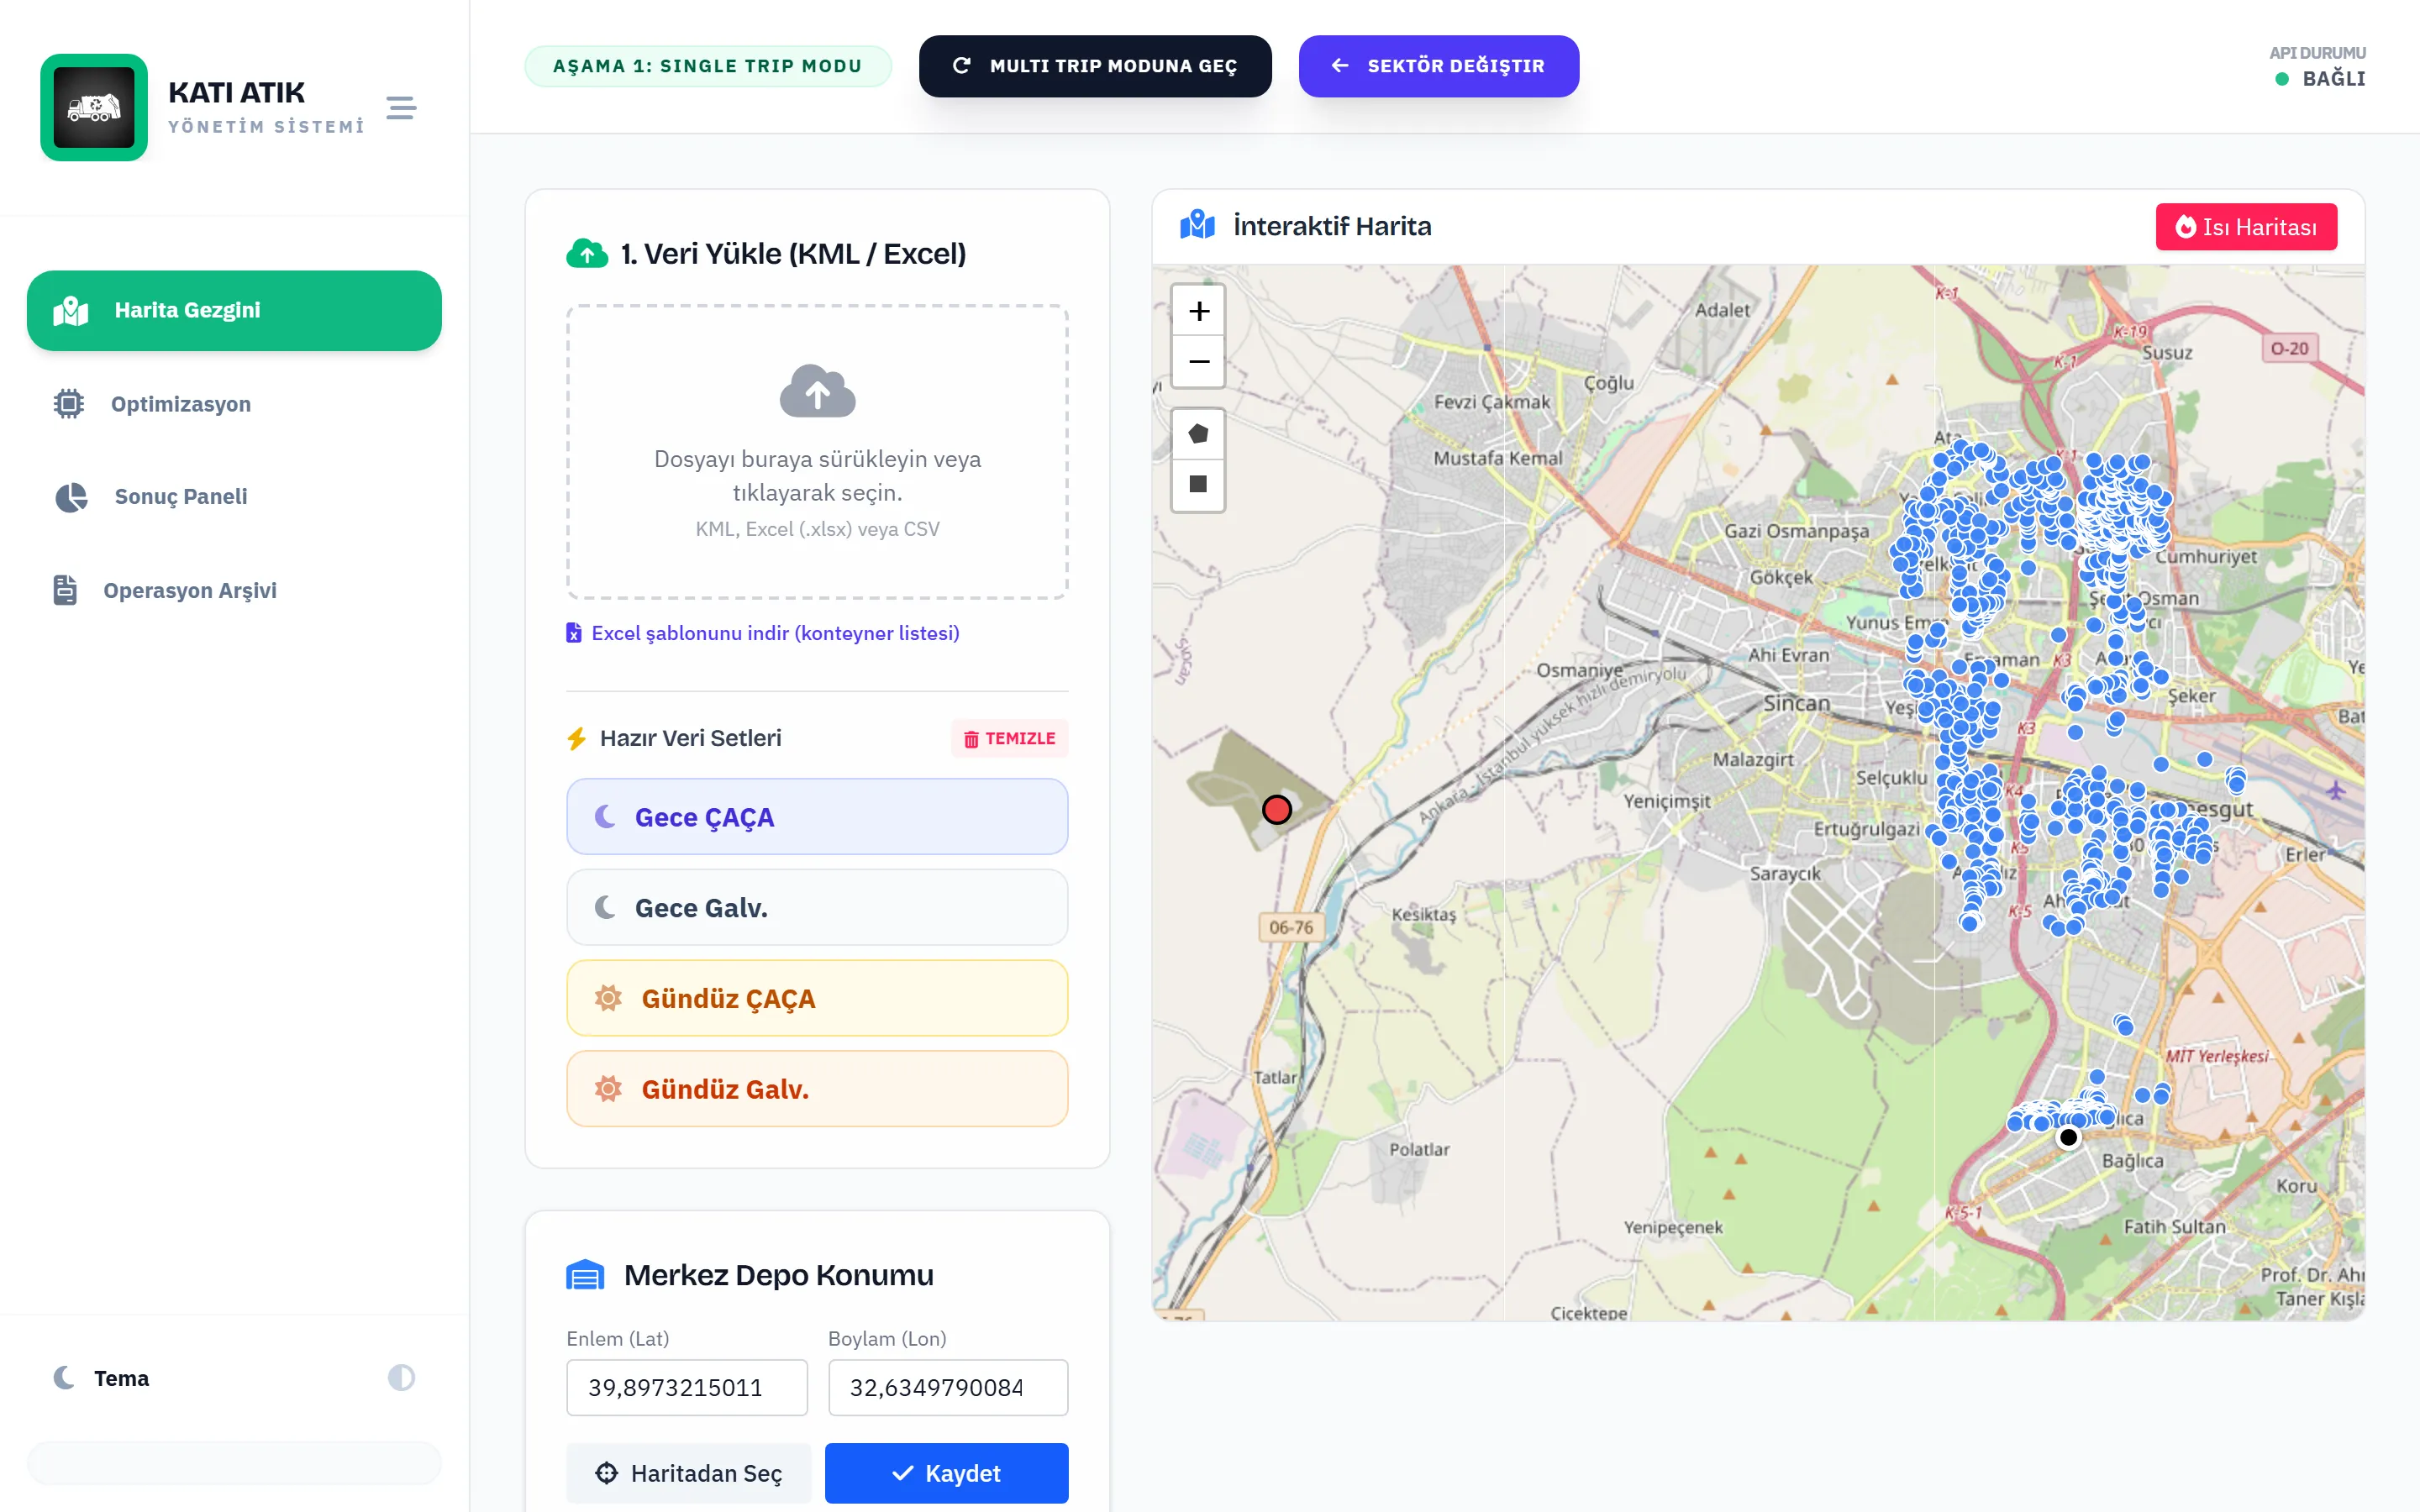Image resolution: width=2420 pixels, height=1512 pixels.
Task: Click the API Durumu Bağlı status
Action: (x=2319, y=67)
